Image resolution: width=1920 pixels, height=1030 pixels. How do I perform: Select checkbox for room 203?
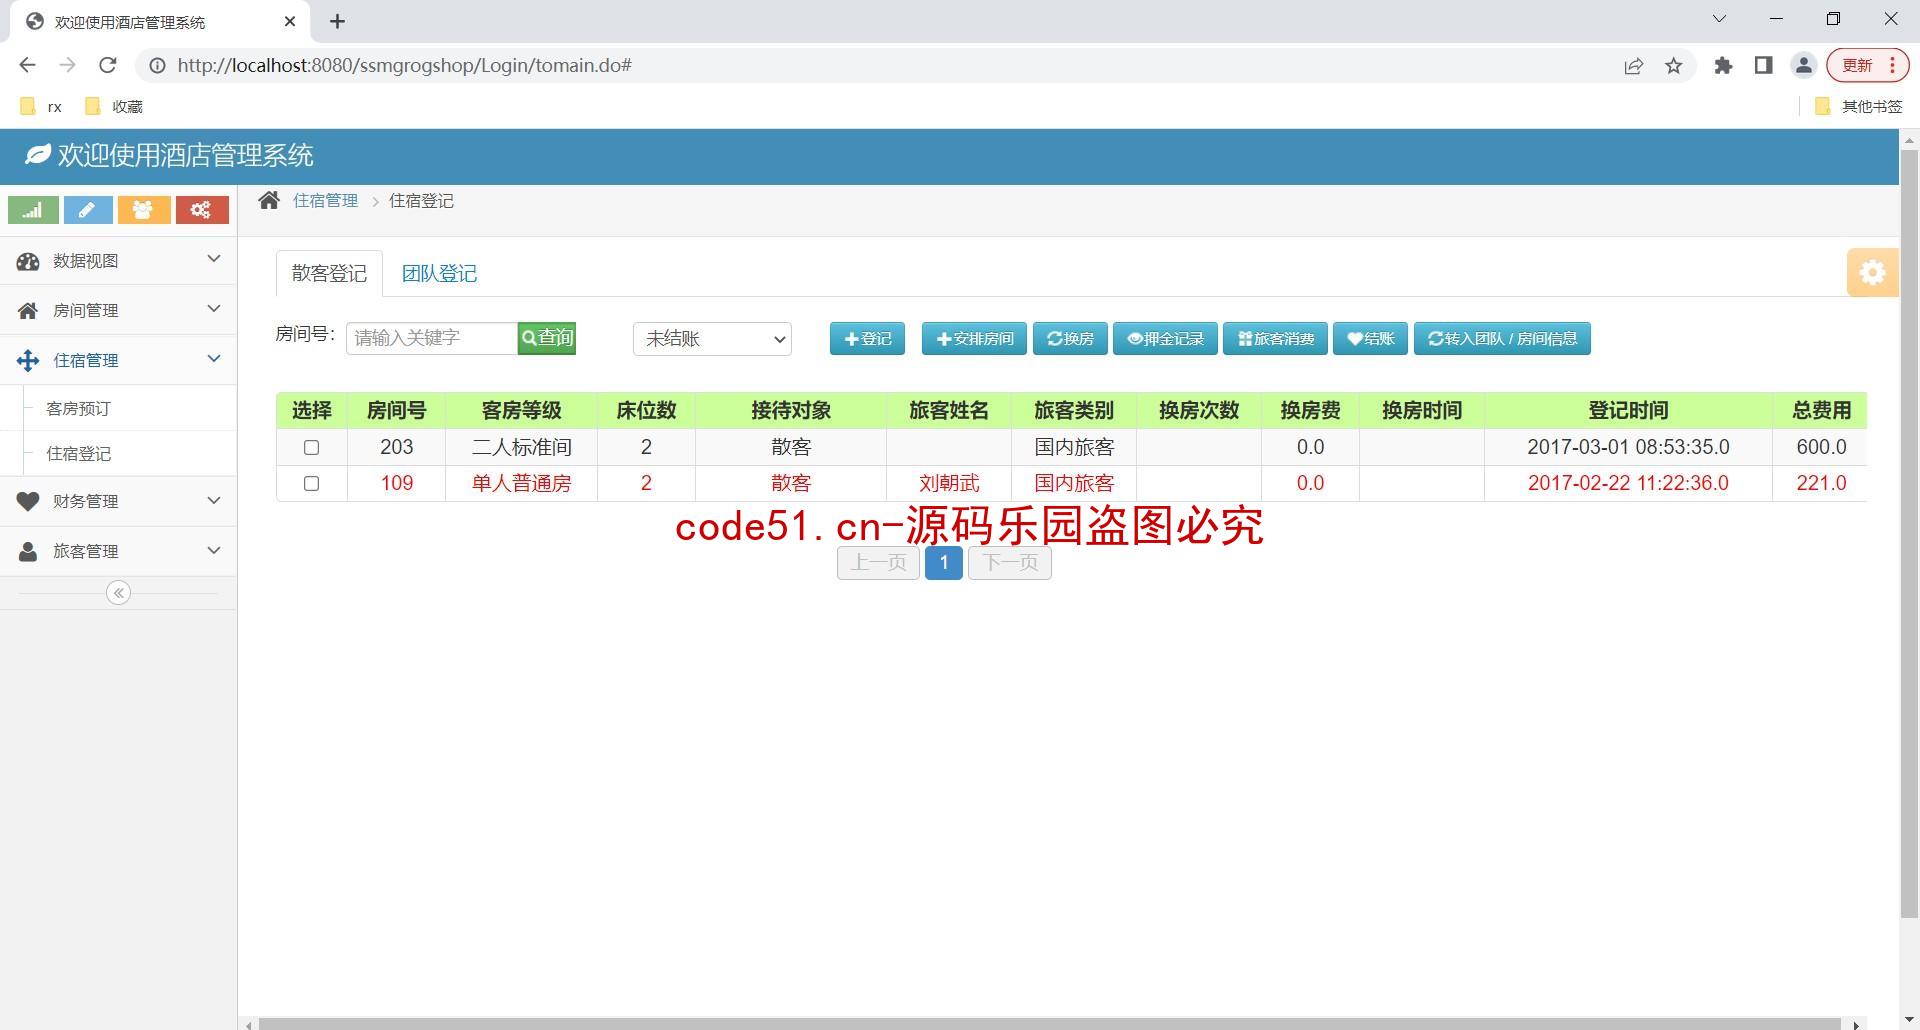point(311,447)
